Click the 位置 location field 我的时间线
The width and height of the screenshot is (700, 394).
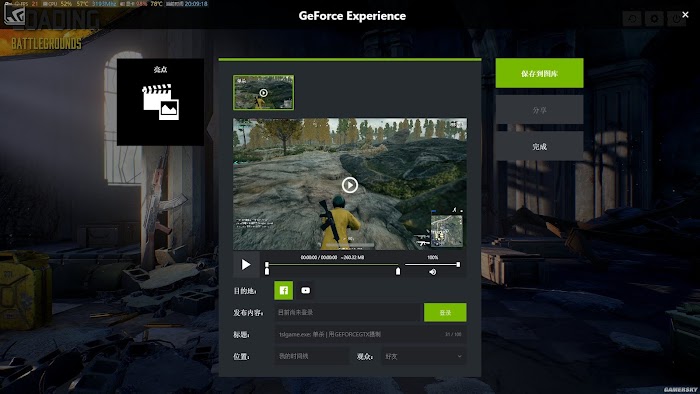click(x=312, y=356)
